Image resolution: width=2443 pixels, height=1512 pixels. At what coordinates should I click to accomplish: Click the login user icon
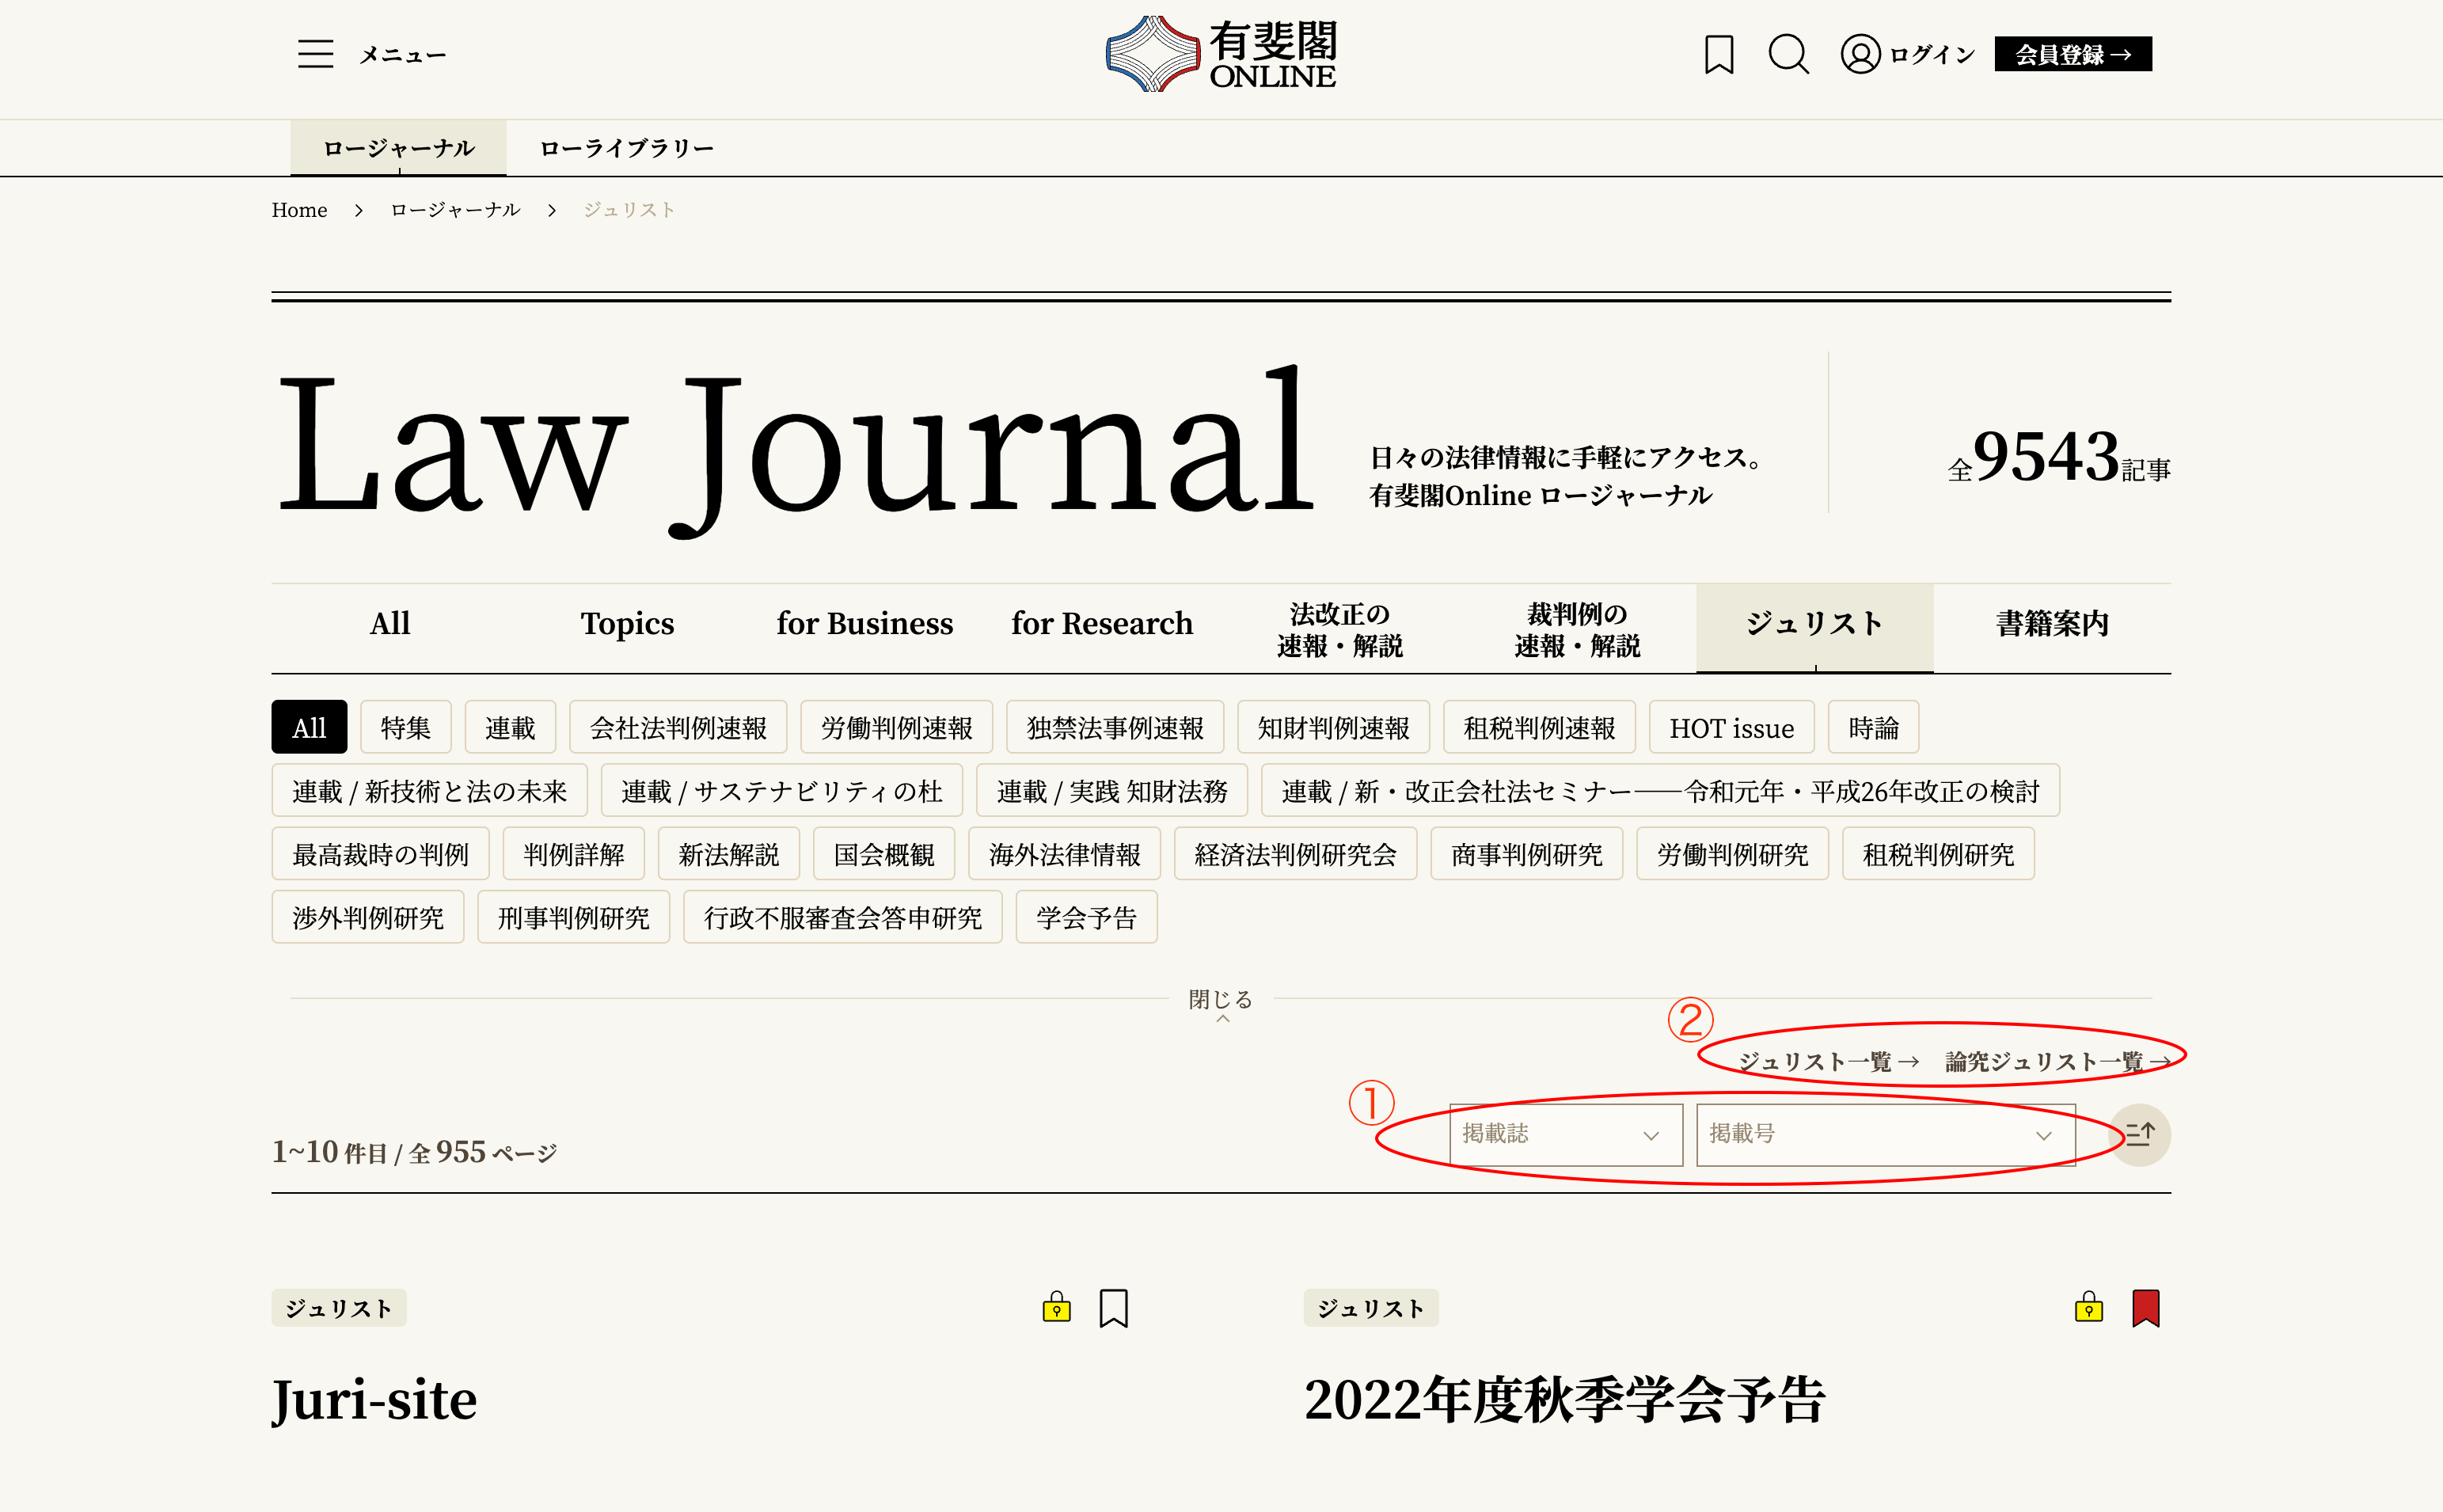coord(1860,54)
